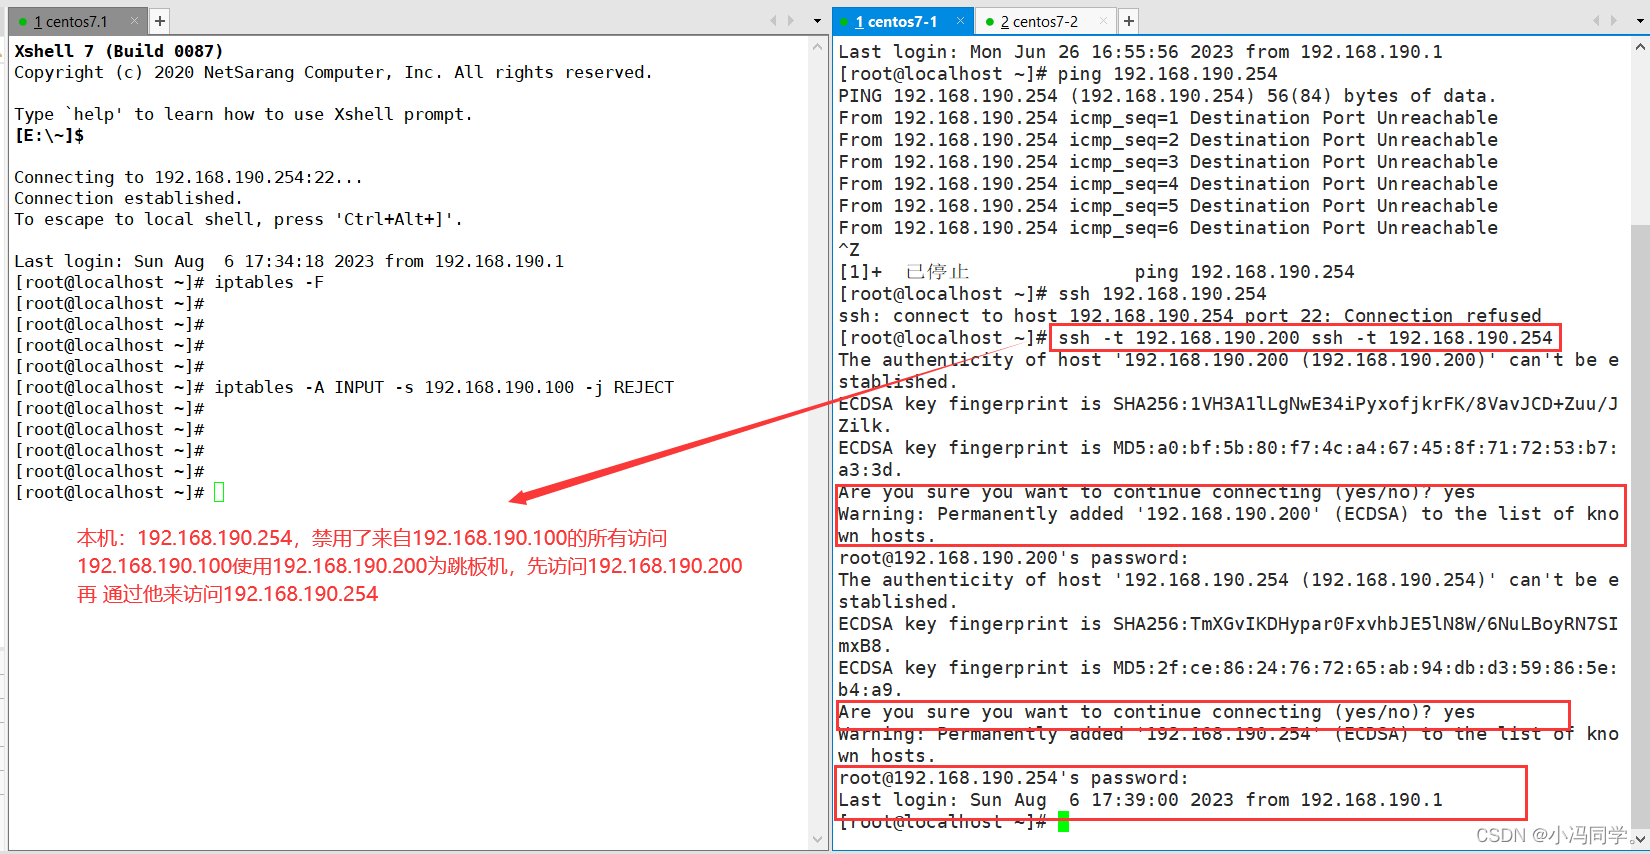Add a new tab in the right pane
The image size is (1650, 854).
click(1128, 21)
